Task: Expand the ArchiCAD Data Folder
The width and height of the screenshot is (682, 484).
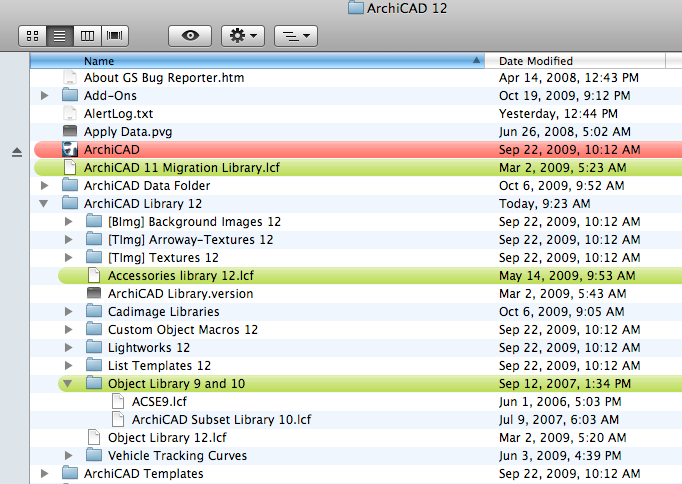Action: 44,186
